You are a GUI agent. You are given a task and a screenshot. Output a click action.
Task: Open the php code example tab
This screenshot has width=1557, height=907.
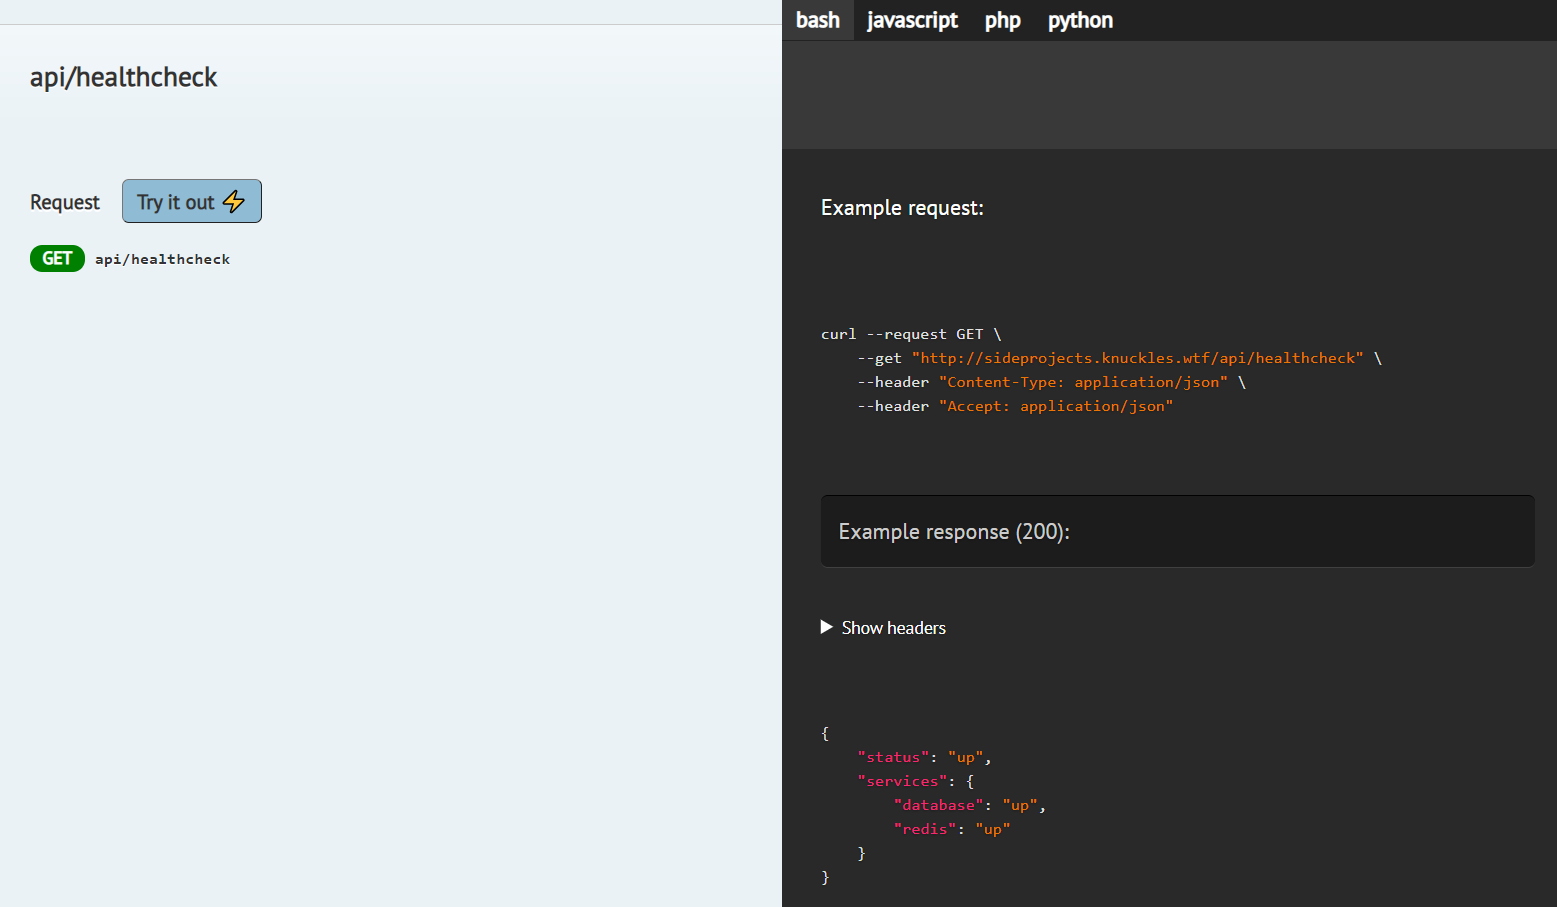(x=1002, y=20)
